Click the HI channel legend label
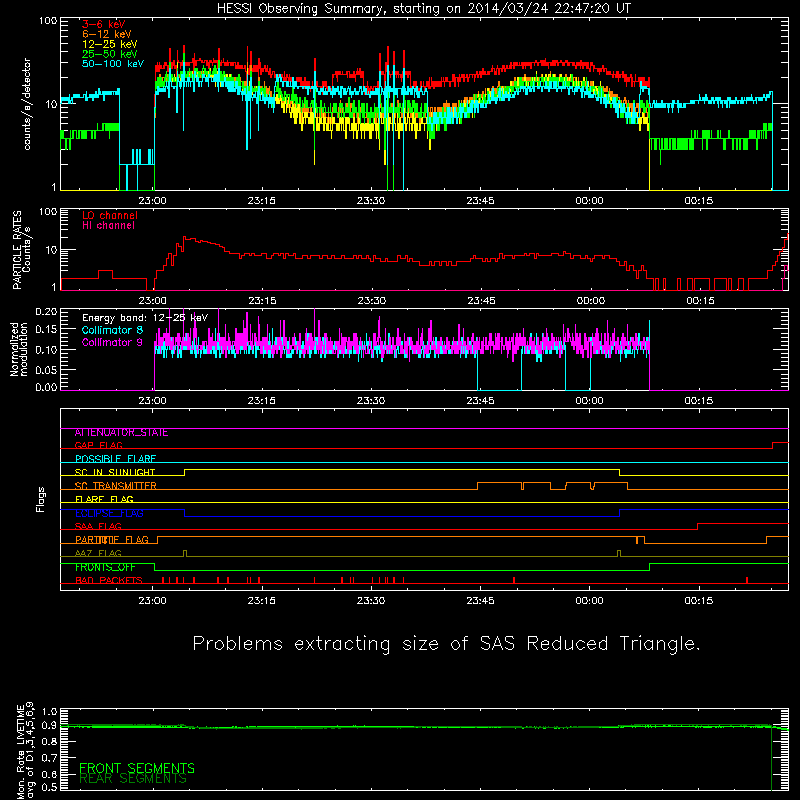The width and height of the screenshot is (800, 800). pos(108,225)
